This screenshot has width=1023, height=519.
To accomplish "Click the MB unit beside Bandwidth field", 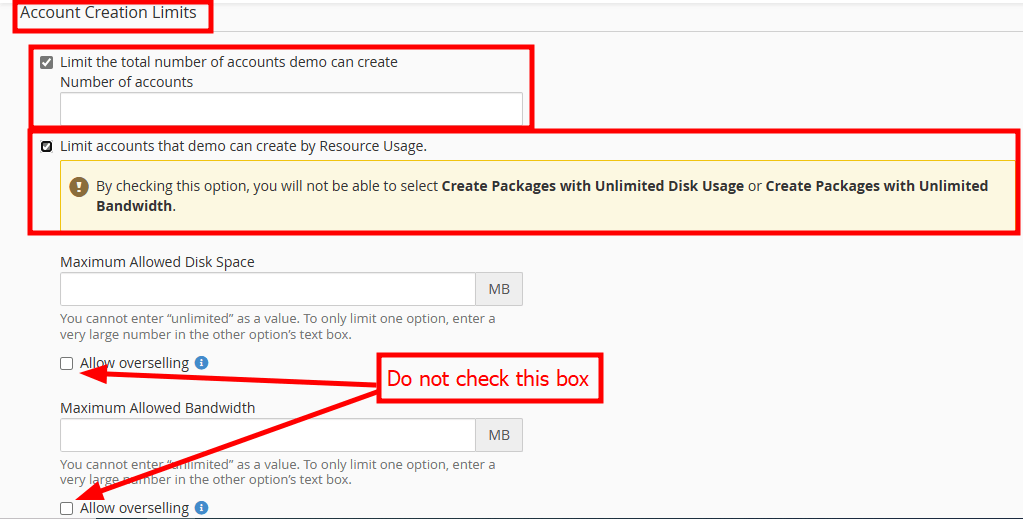I will (x=498, y=435).
